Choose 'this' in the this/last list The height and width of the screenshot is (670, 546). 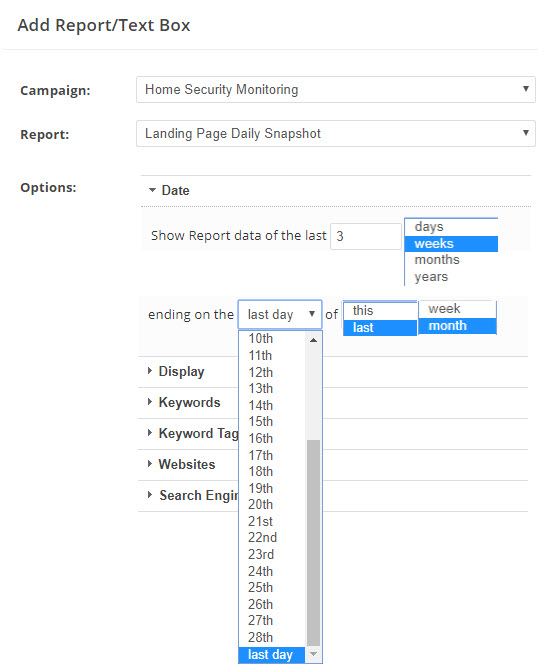click(x=380, y=311)
